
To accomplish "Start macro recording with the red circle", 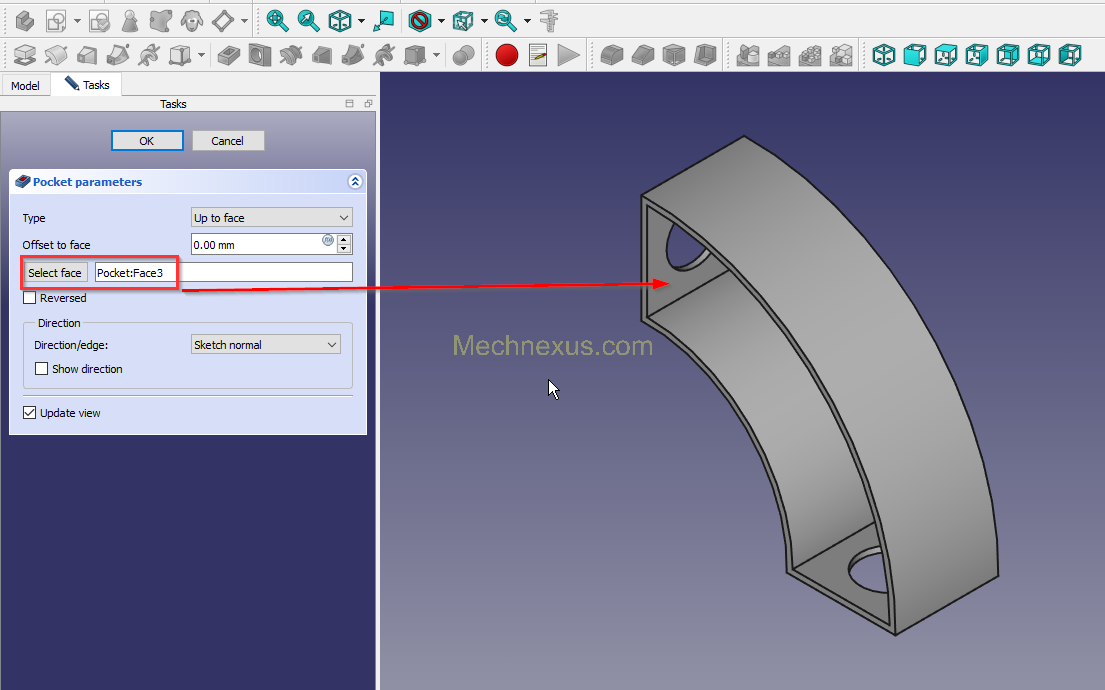I will pyautogui.click(x=507, y=55).
